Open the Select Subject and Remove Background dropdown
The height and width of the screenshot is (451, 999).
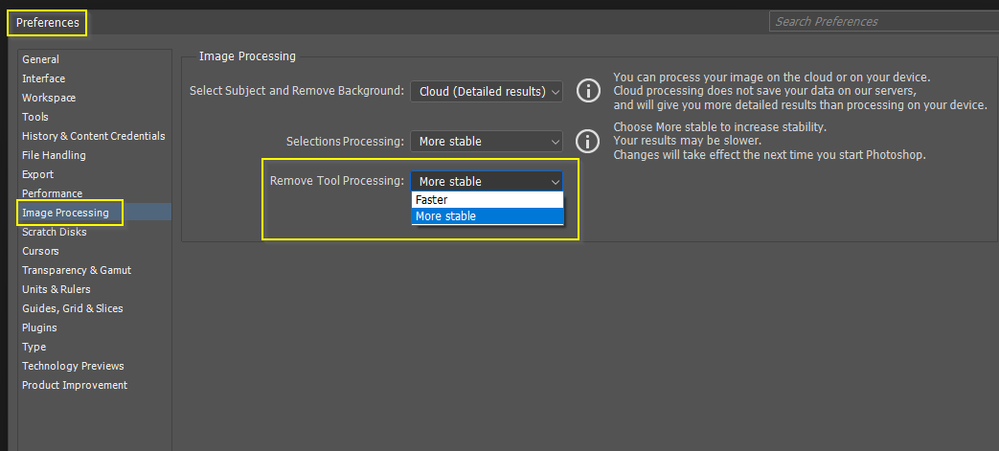(x=487, y=91)
